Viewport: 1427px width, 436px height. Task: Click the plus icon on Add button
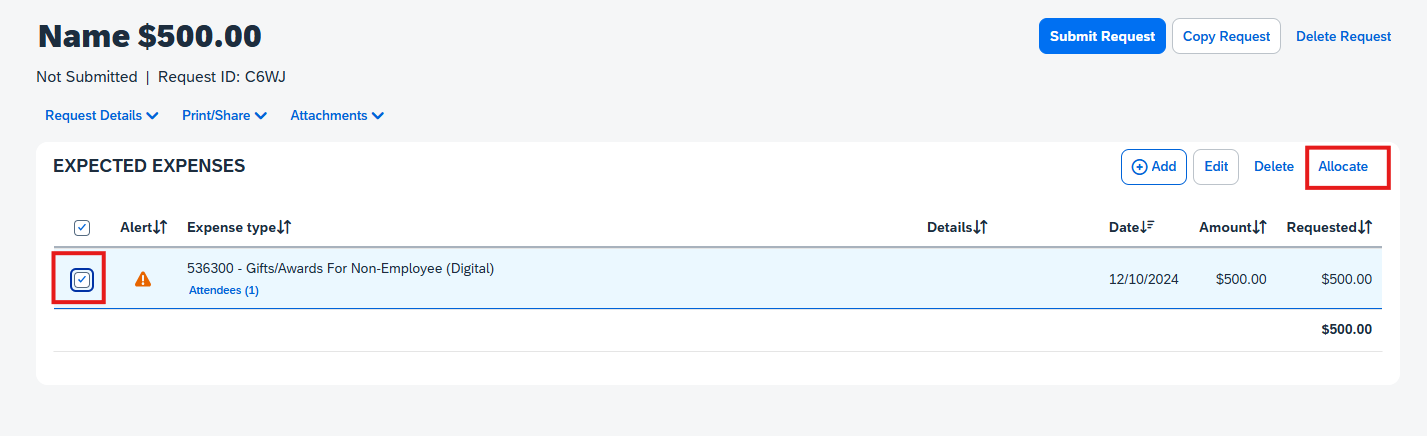(1139, 167)
